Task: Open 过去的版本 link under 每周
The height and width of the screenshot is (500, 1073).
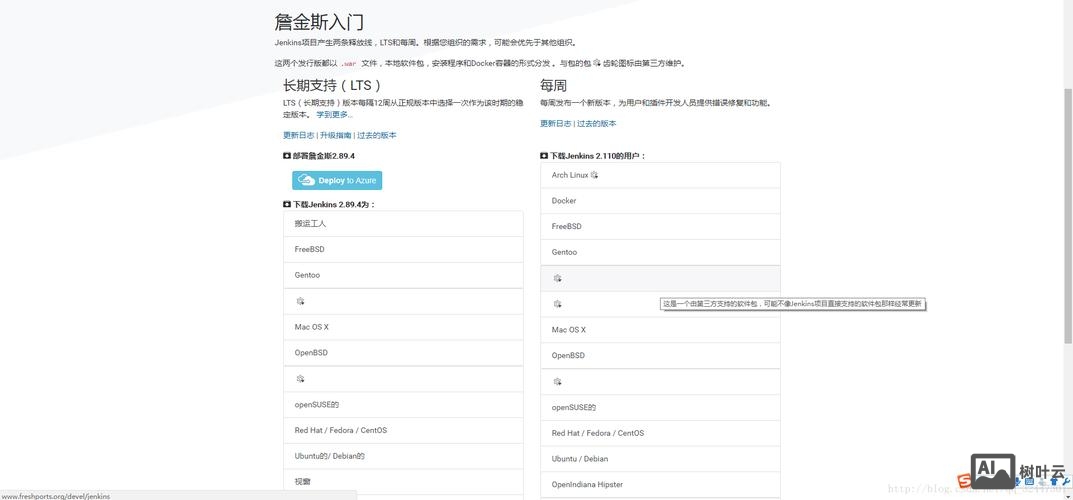Action: pyautogui.click(x=597, y=124)
